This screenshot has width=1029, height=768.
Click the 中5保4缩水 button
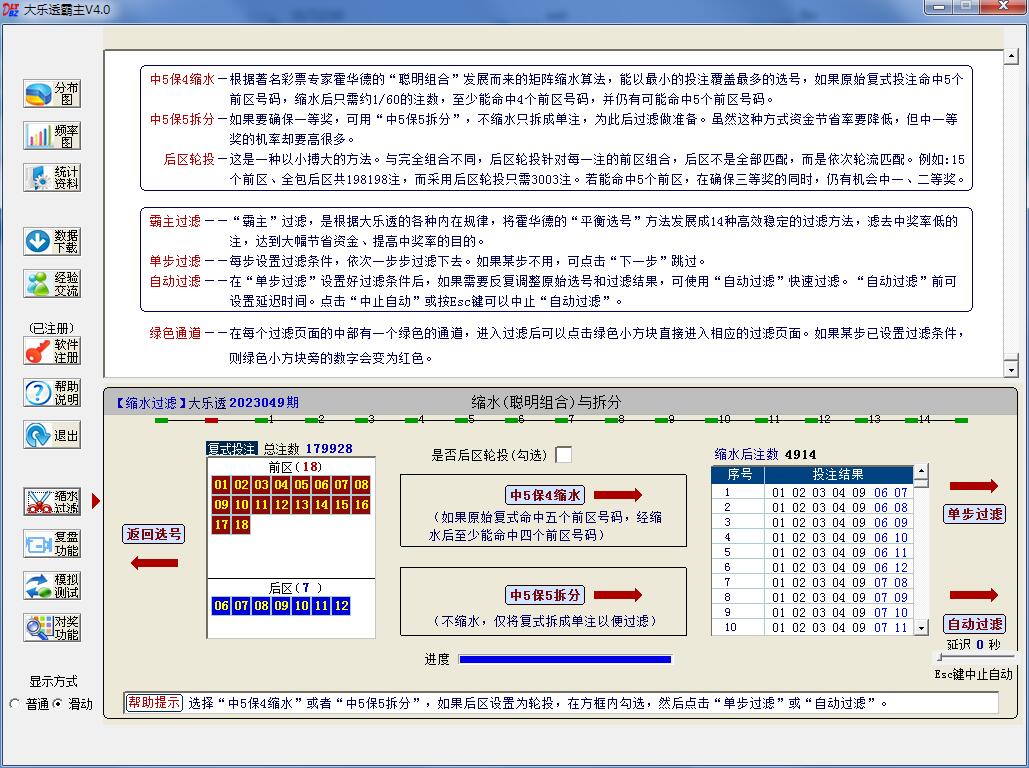[546, 495]
